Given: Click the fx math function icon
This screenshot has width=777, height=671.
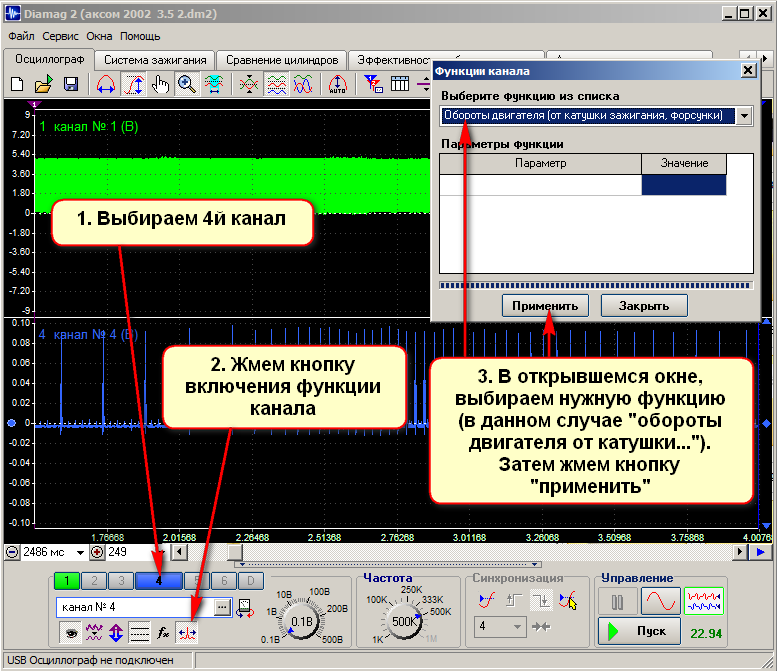Looking at the screenshot, I should (163, 633).
